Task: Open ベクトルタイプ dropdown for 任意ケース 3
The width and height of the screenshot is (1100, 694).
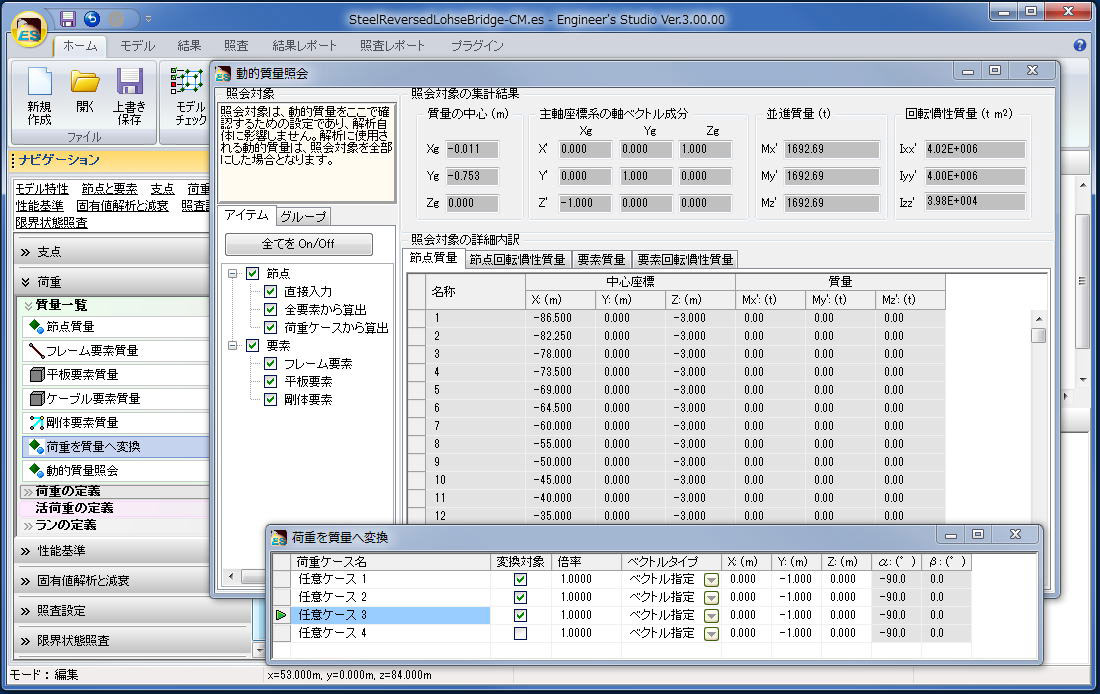Action: (711, 615)
